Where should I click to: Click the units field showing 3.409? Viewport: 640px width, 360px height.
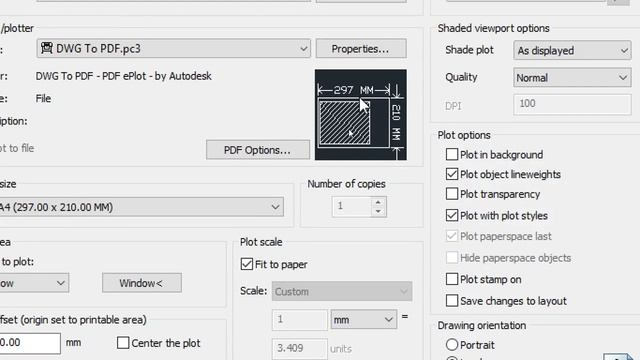click(x=300, y=349)
